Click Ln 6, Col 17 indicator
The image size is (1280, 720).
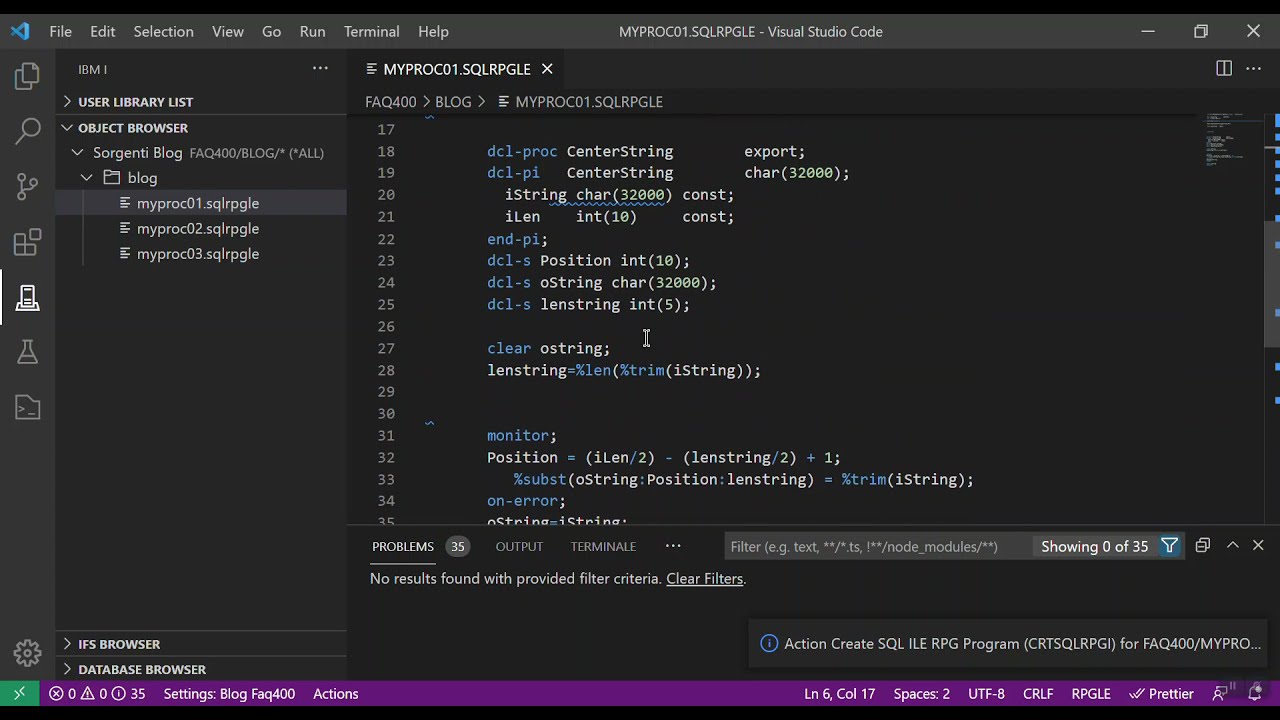coord(839,693)
